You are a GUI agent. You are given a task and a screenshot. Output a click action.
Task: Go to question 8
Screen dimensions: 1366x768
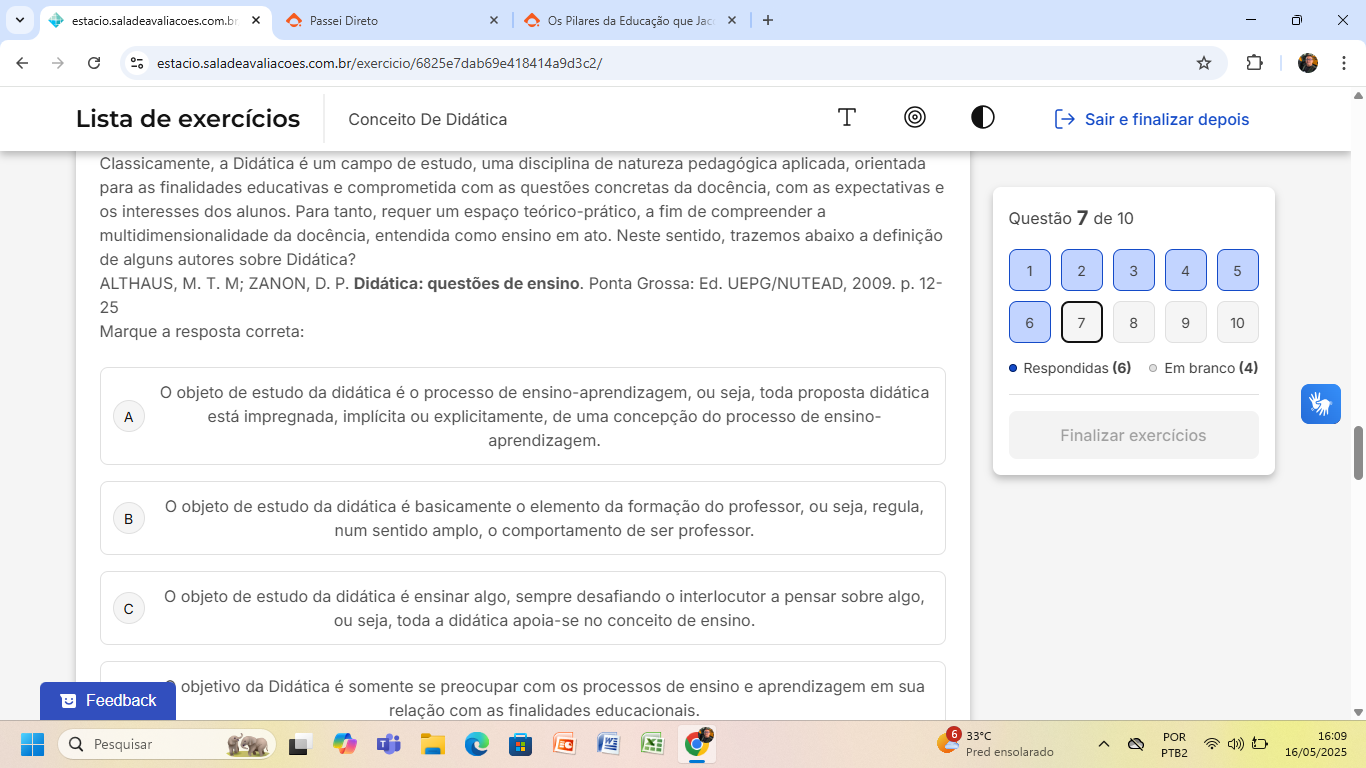coord(1133,322)
